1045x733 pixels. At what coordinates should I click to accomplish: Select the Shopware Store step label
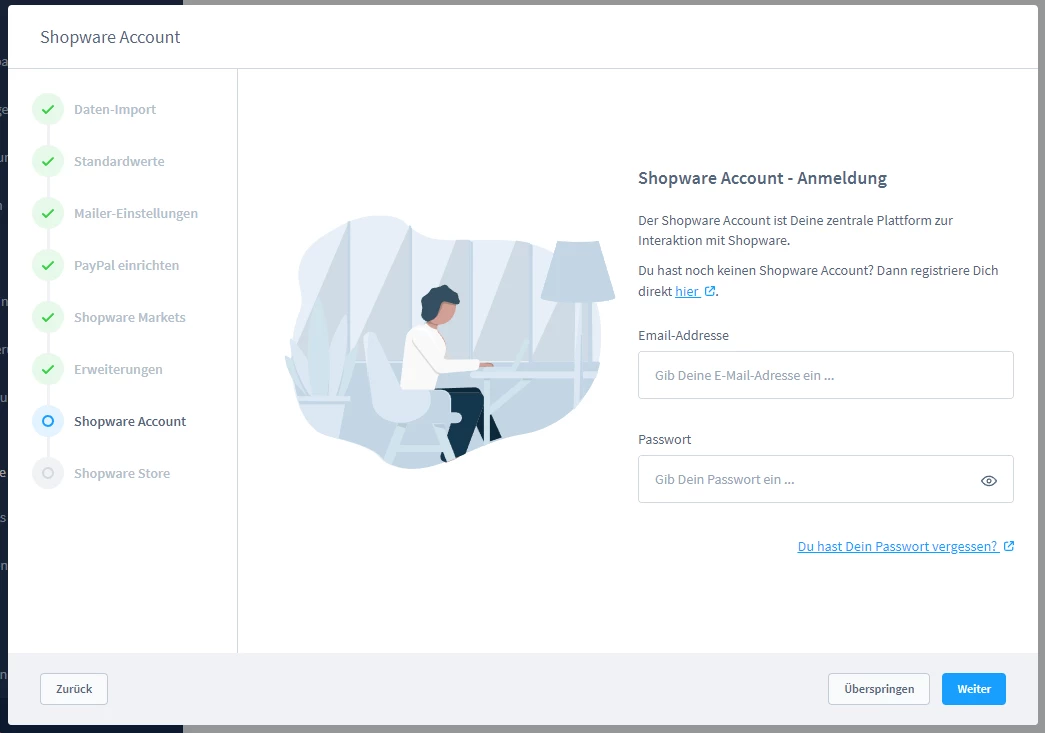point(122,474)
